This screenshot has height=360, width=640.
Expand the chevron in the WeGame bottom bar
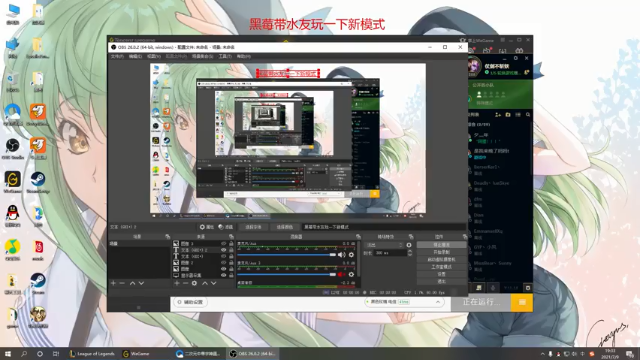pyautogui.click(x=438, y=302)
